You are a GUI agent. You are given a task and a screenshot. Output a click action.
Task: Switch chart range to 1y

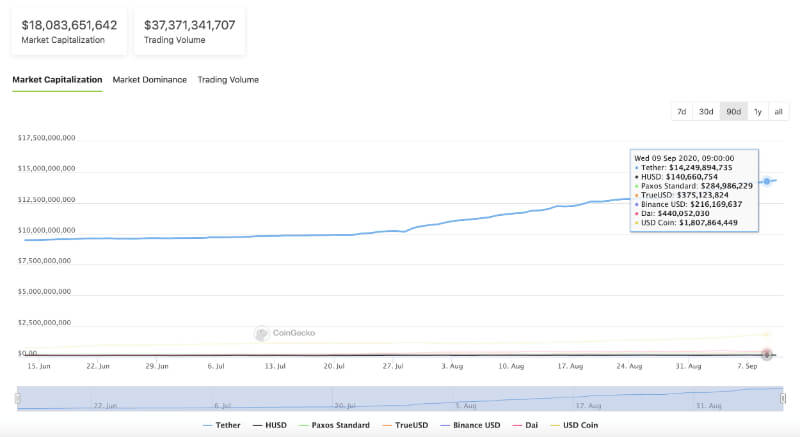pos(758,112)
